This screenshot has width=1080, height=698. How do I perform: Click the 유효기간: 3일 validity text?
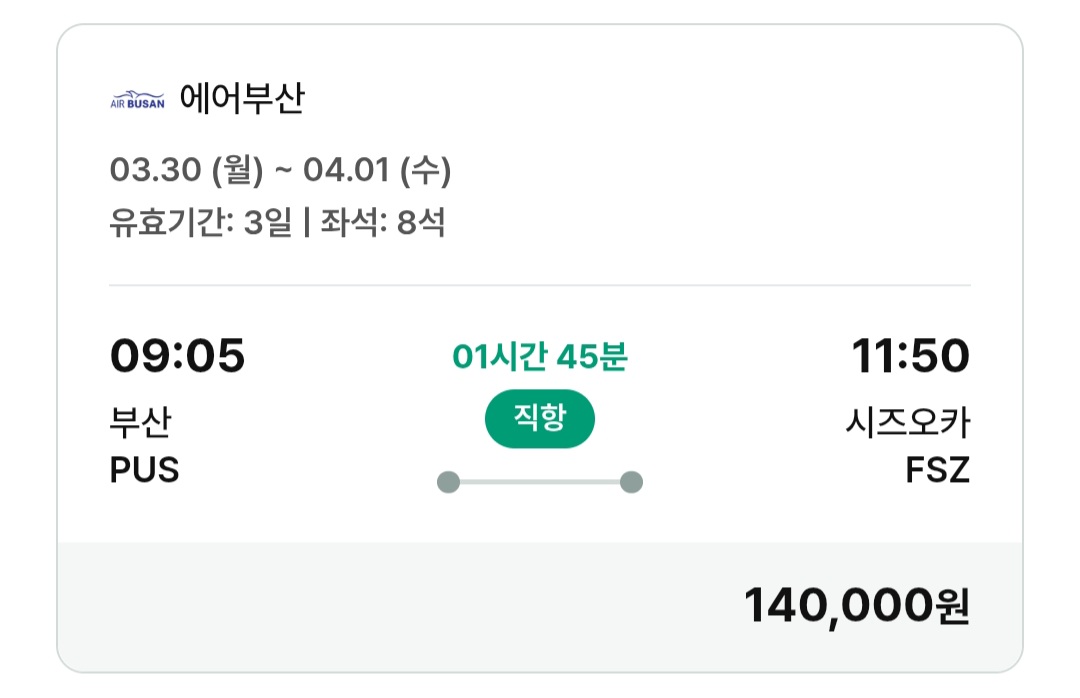tap(200, 222)
